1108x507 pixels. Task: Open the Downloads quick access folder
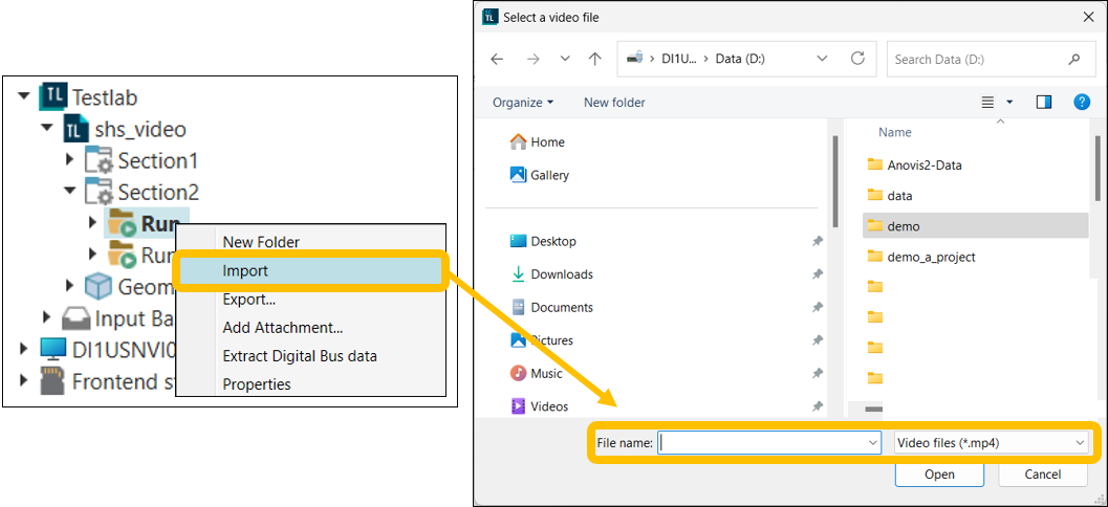[561, 274]
